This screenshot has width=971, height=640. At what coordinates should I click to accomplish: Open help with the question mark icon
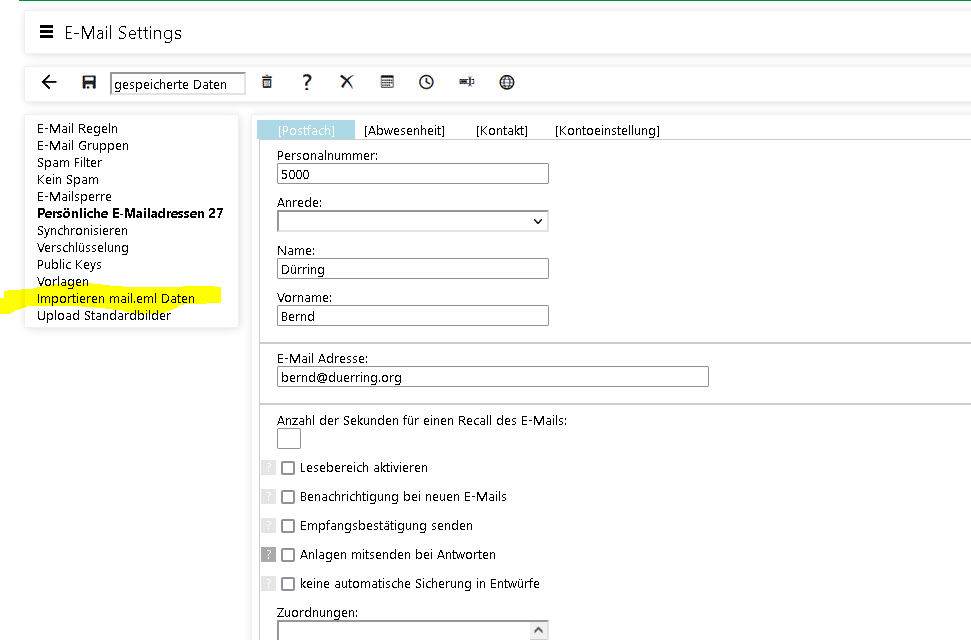point(307,82)
